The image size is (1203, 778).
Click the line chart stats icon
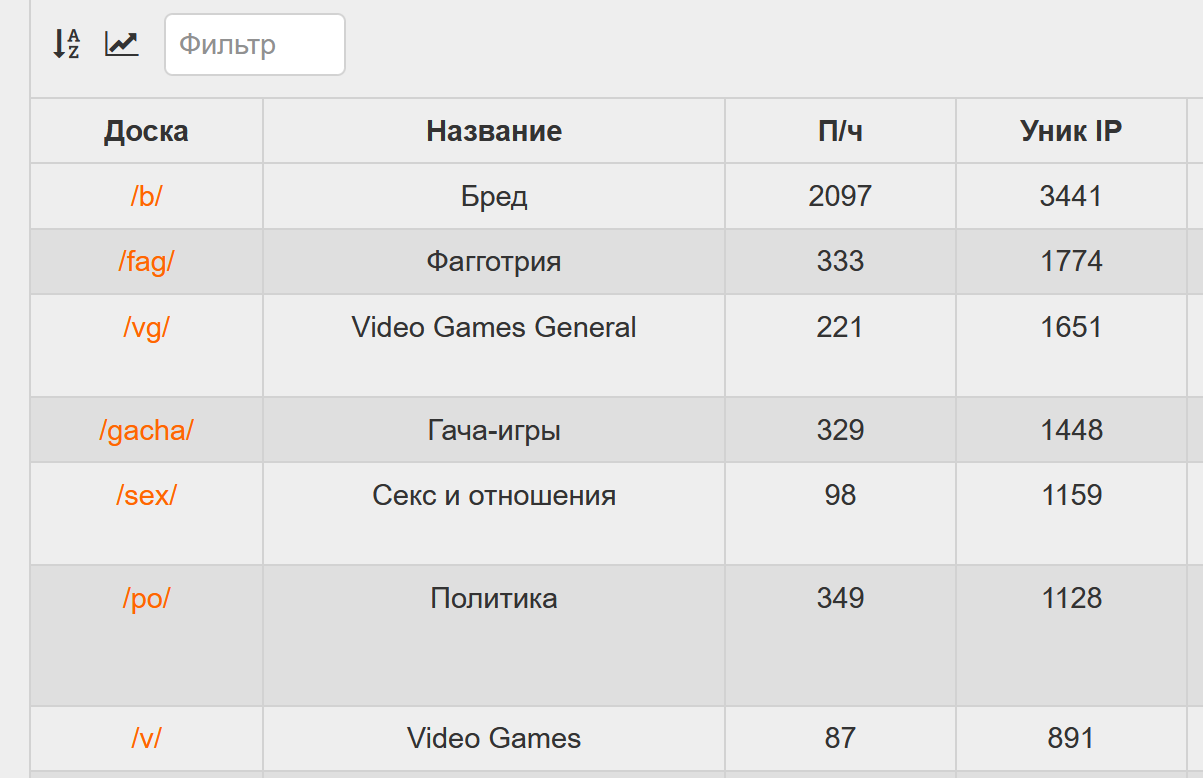pos(122,44)
